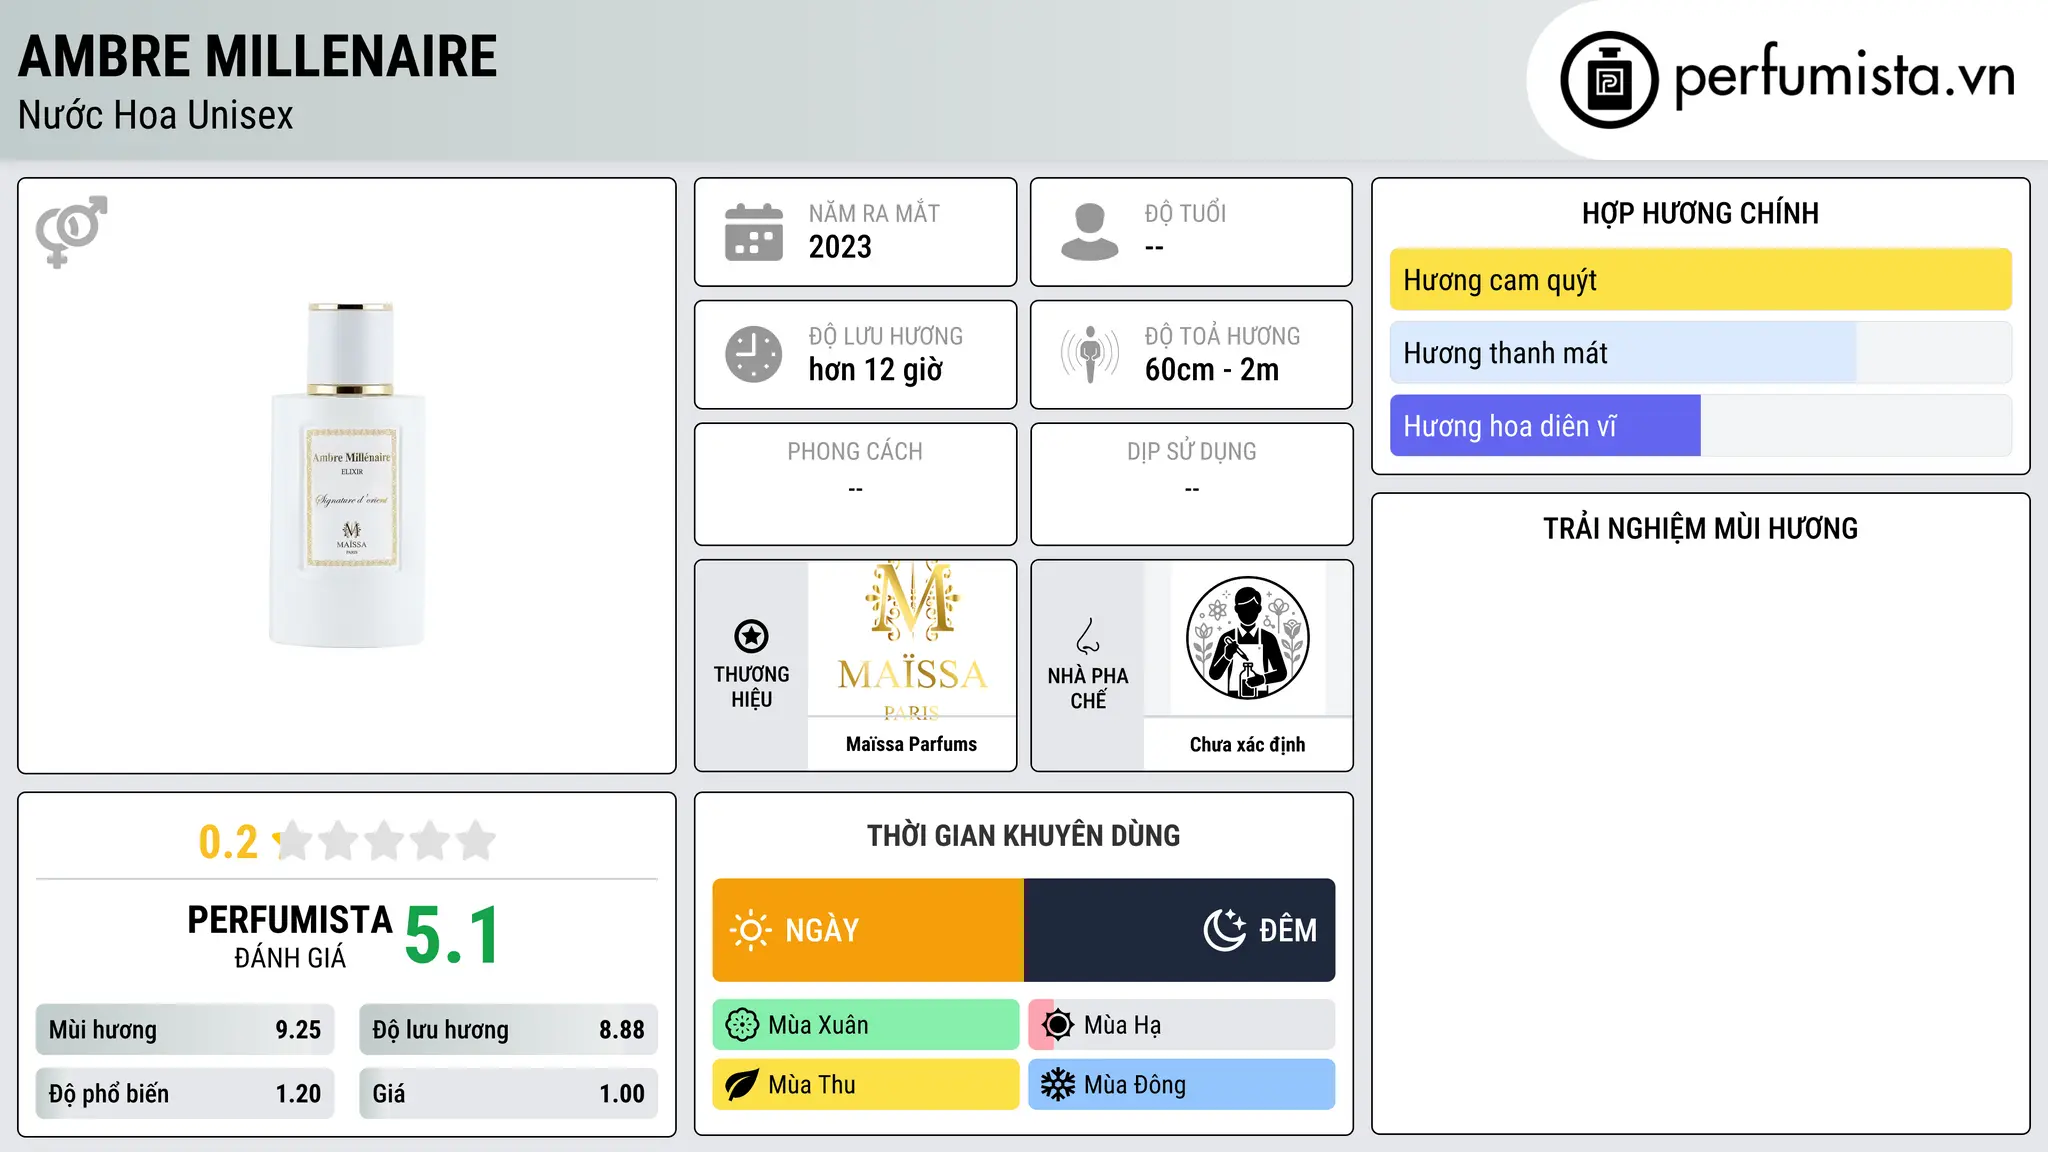2048x1152 pixels.
Task: Click the Thời gian khuyên dùng heading
Action: pos(1024,835)
